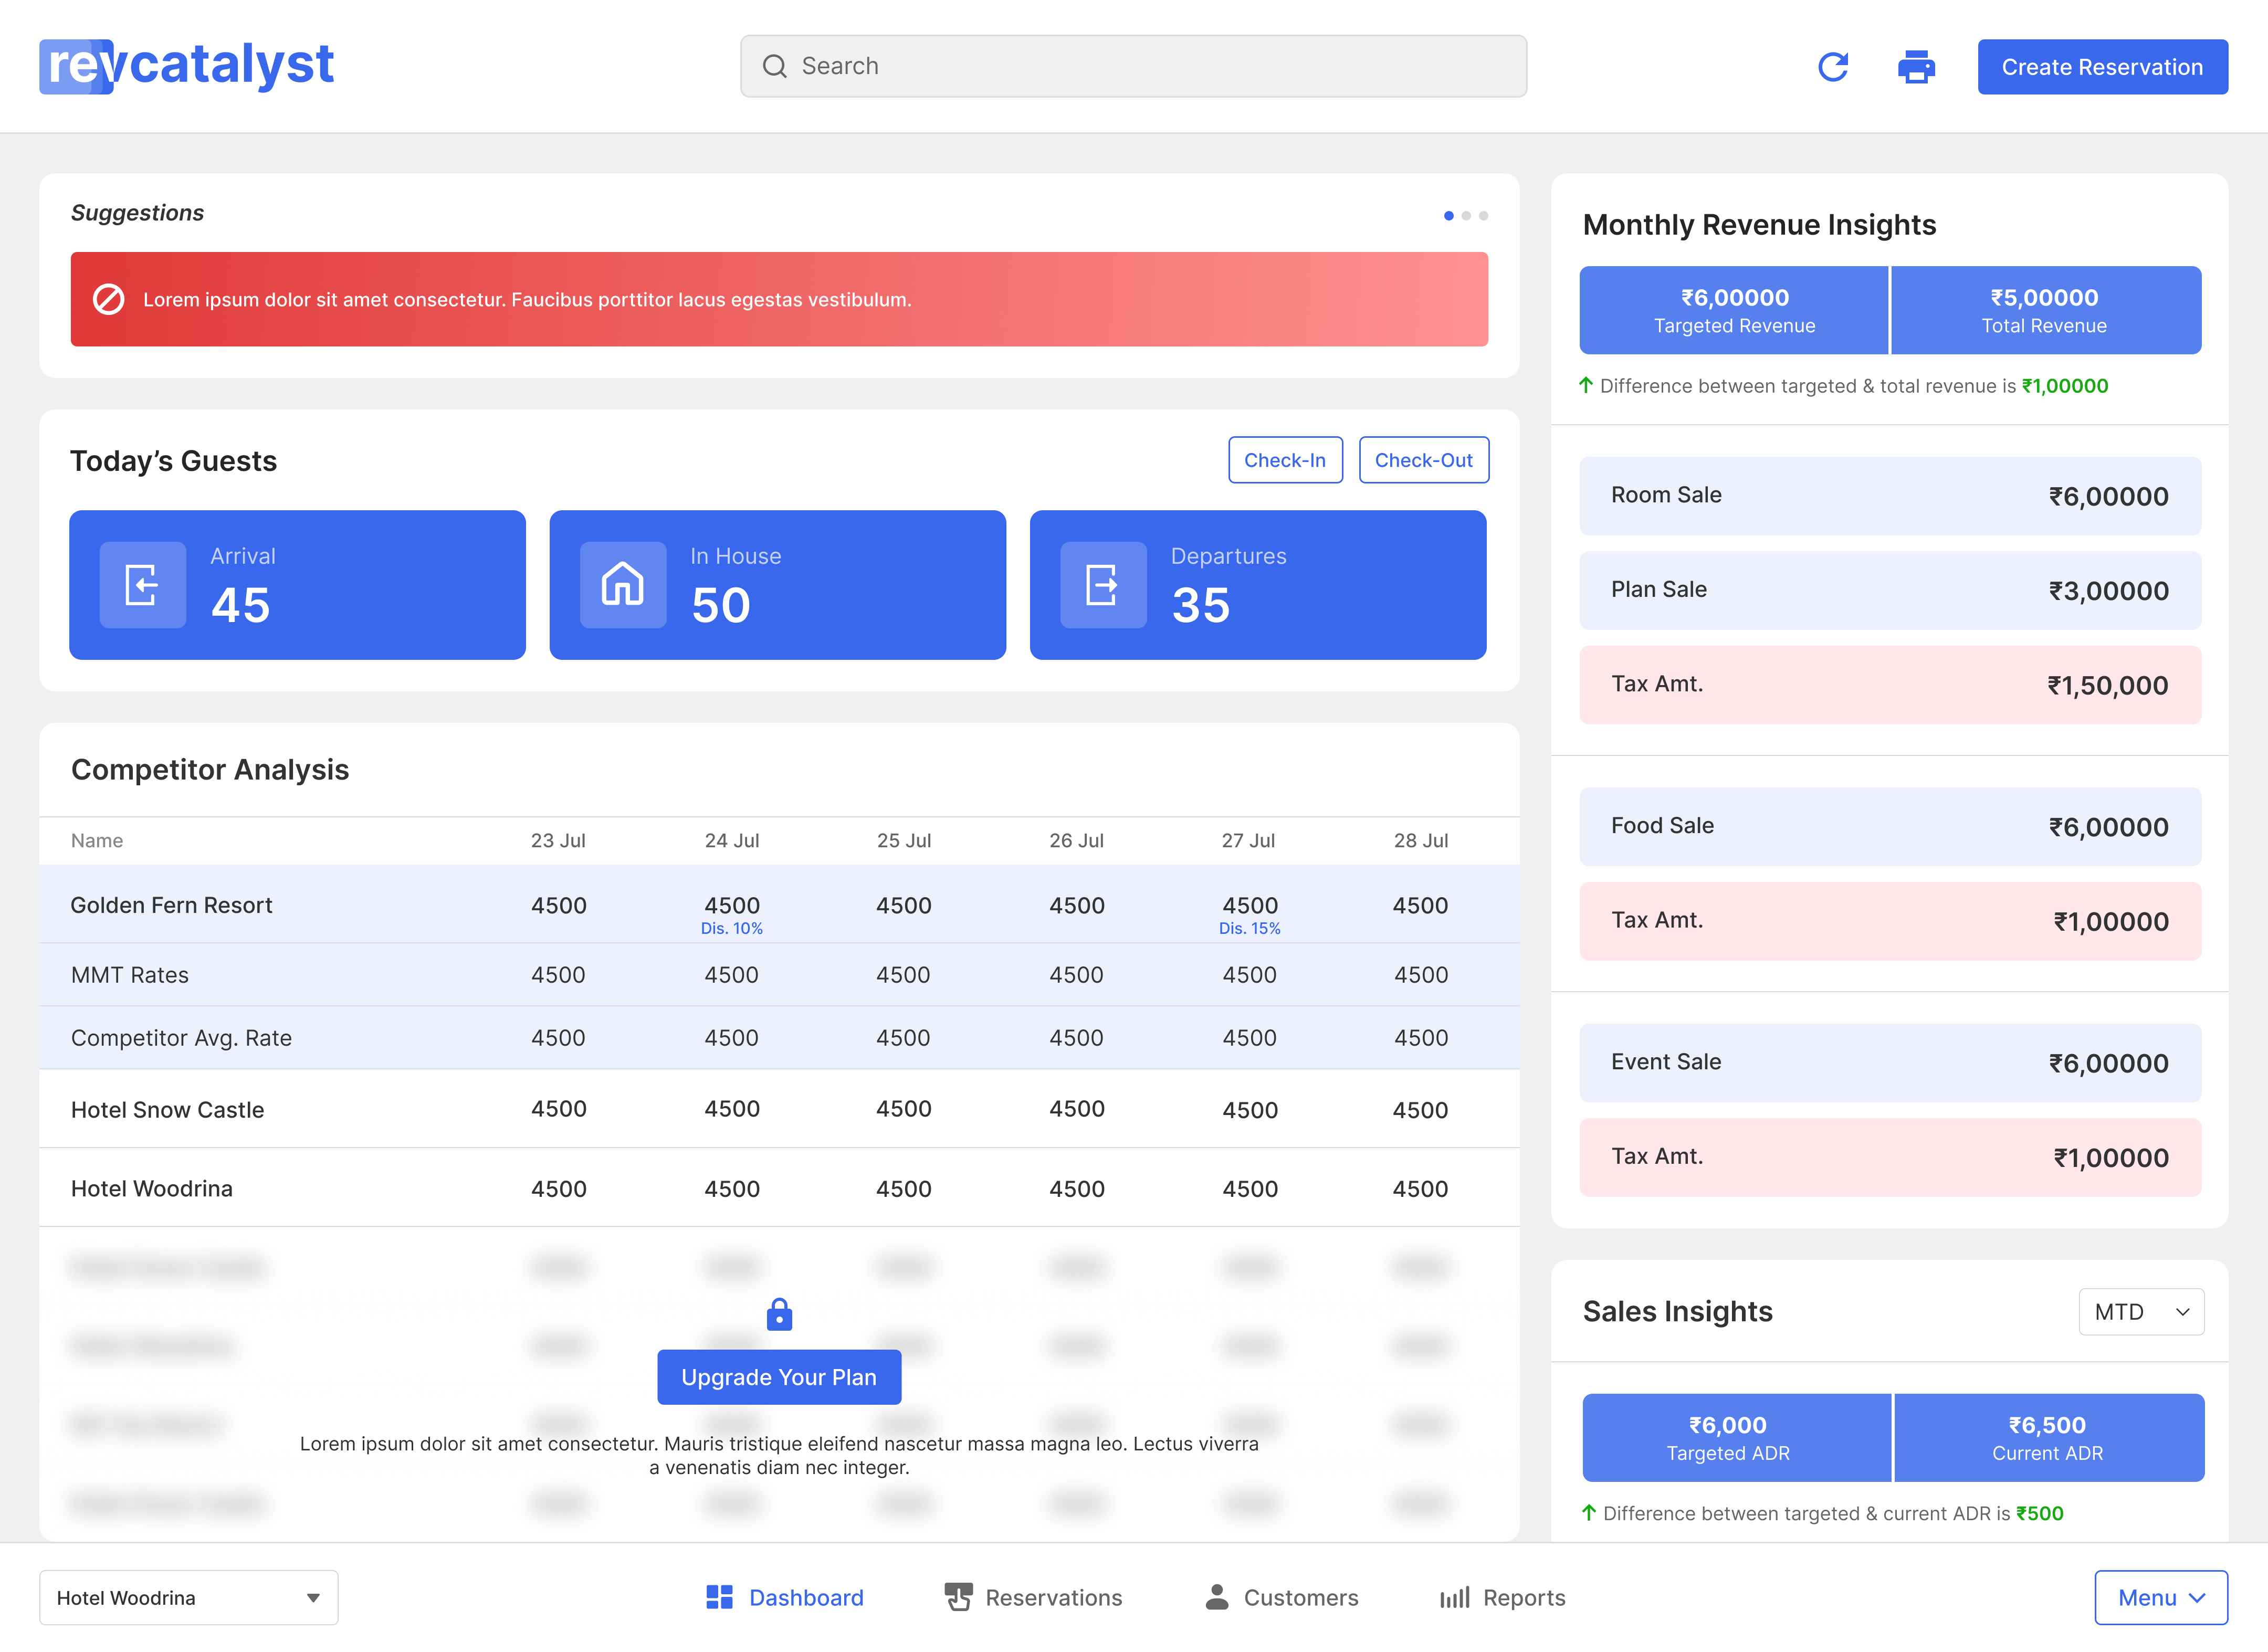This screenshot has width=2268, height=1652.
Task: Click the Departures exit icon
Action: tap(1103, 585)
